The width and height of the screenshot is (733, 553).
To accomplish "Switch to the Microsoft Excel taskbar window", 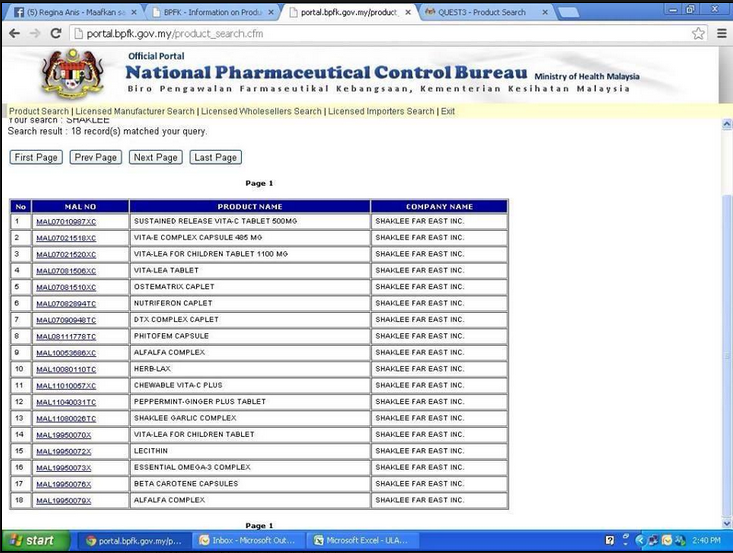I will (363, 541).
